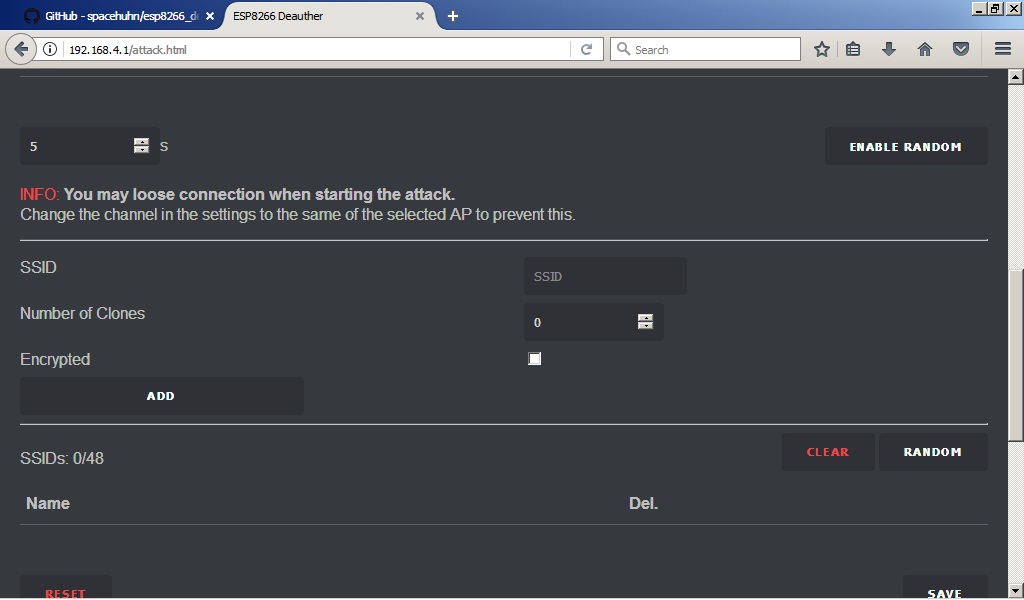Reload the page with refresh icon
The width and height of the screenshot is (1024, 600).
(586, 50)
